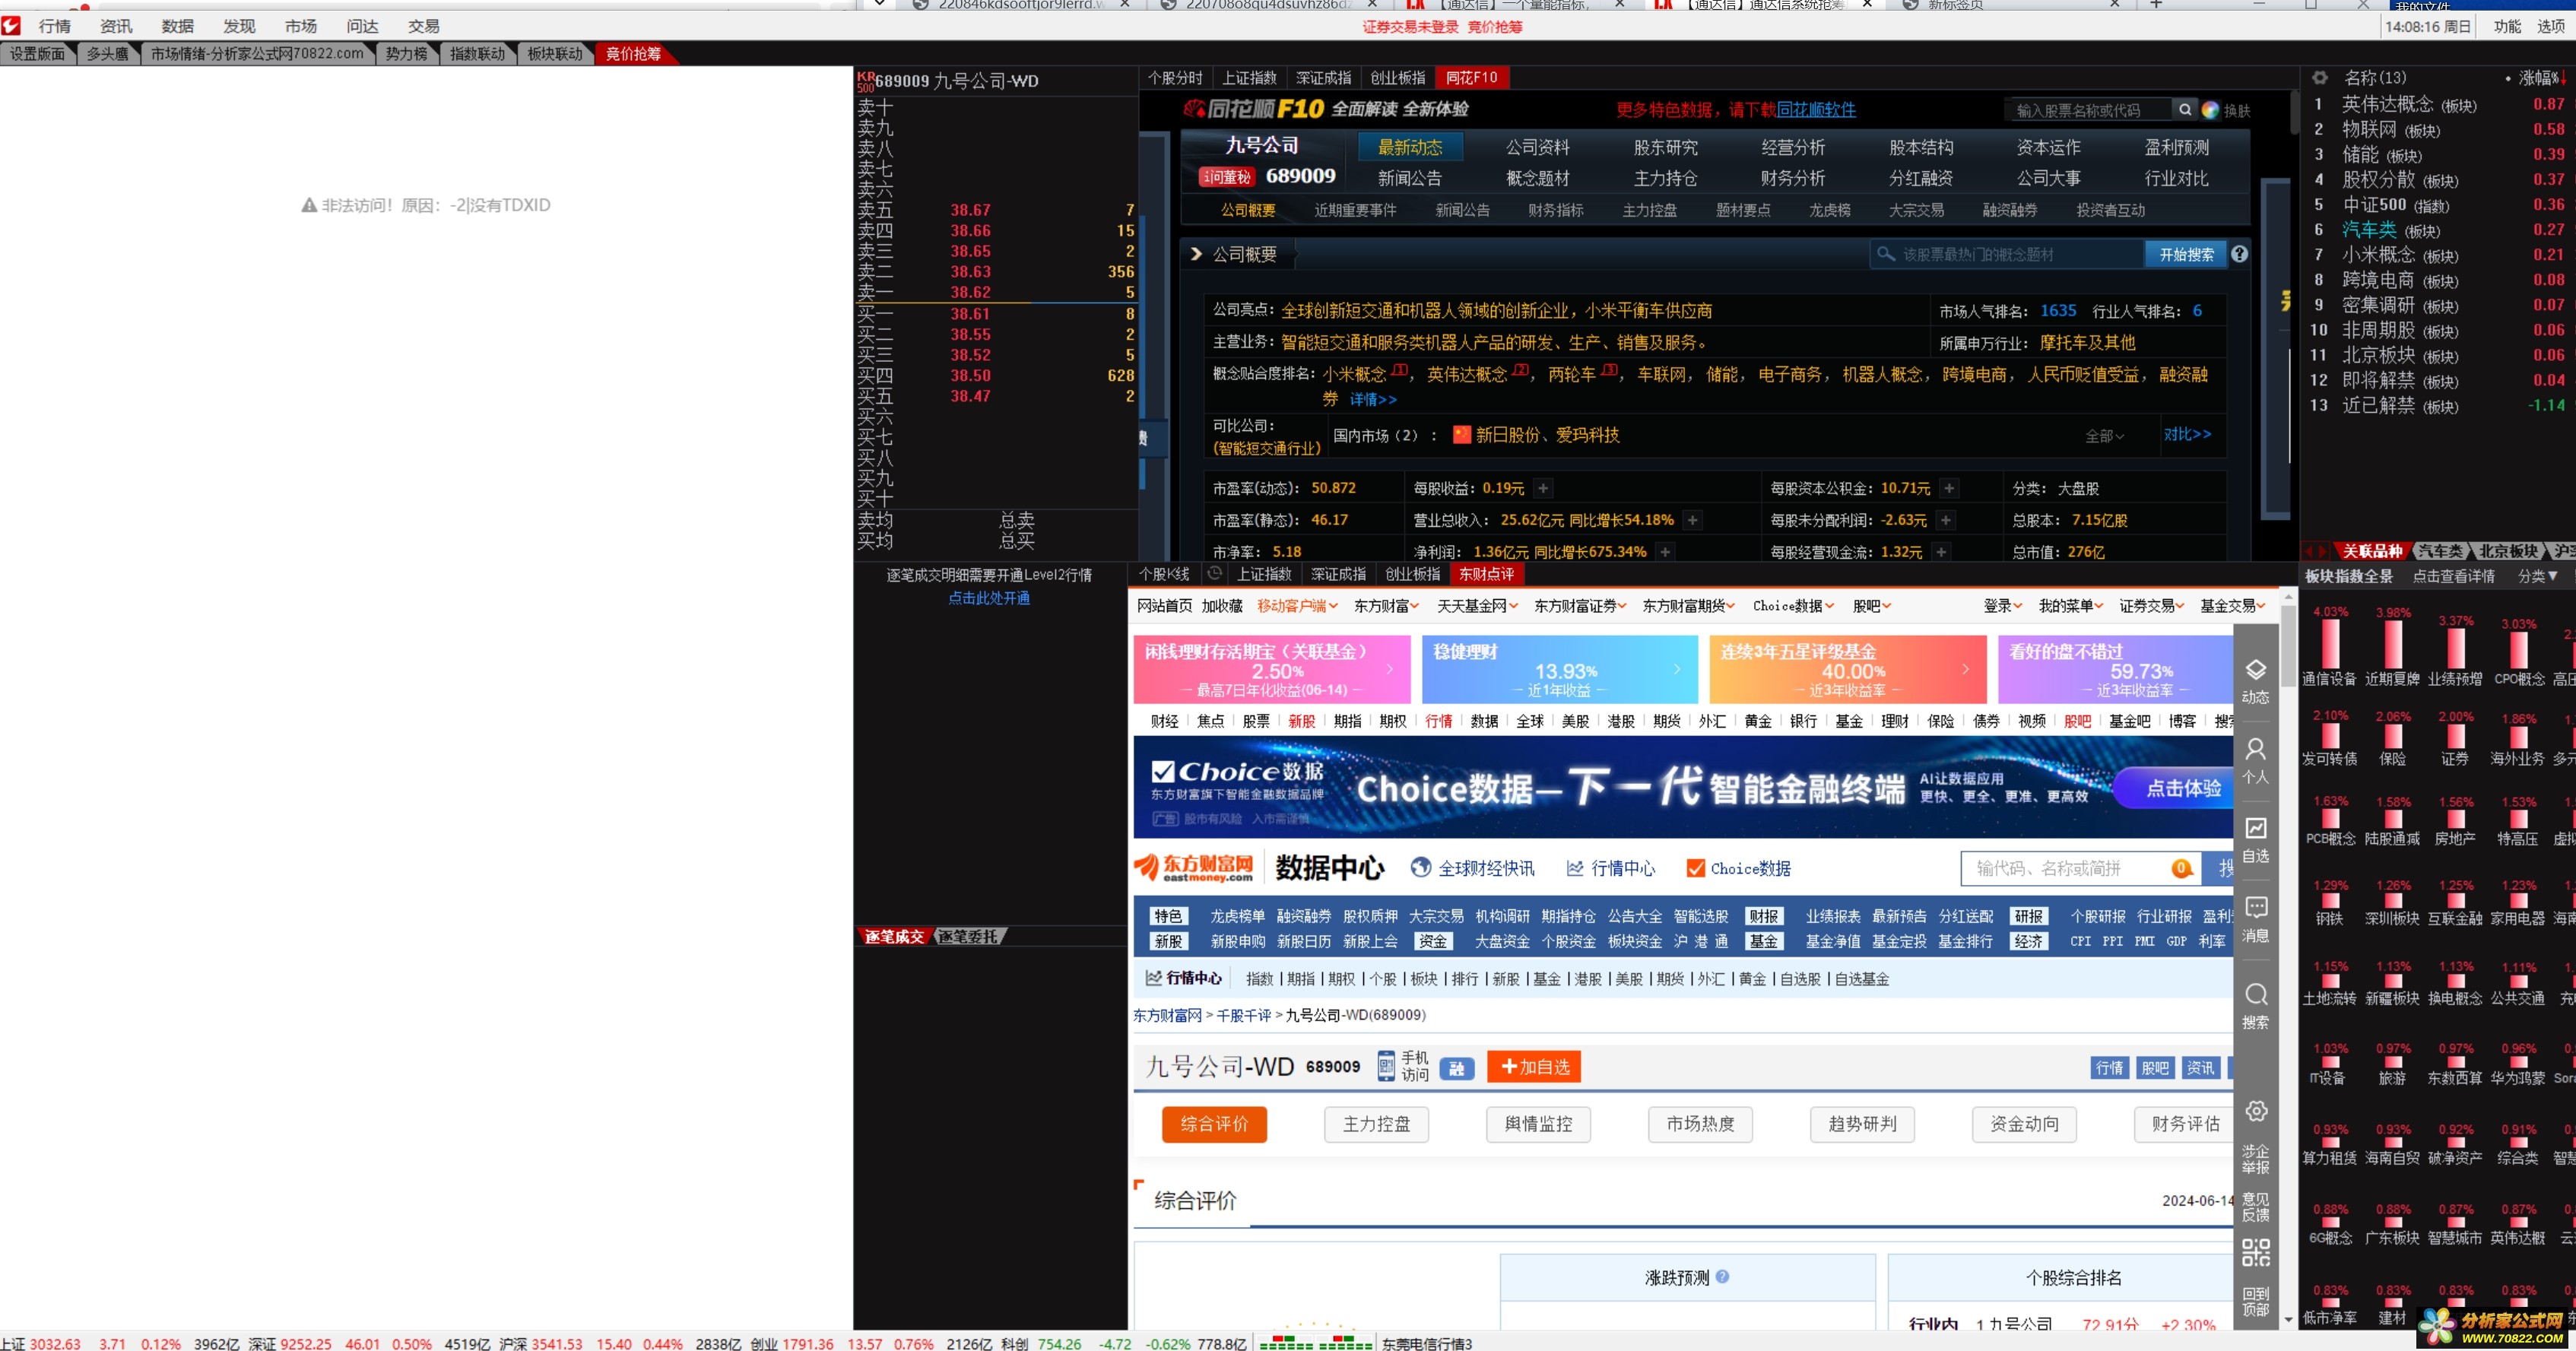Click 主力控盘 evaluation button
The width and height of the screenshot is (2576, 1351).
tap(1376, 1124)
